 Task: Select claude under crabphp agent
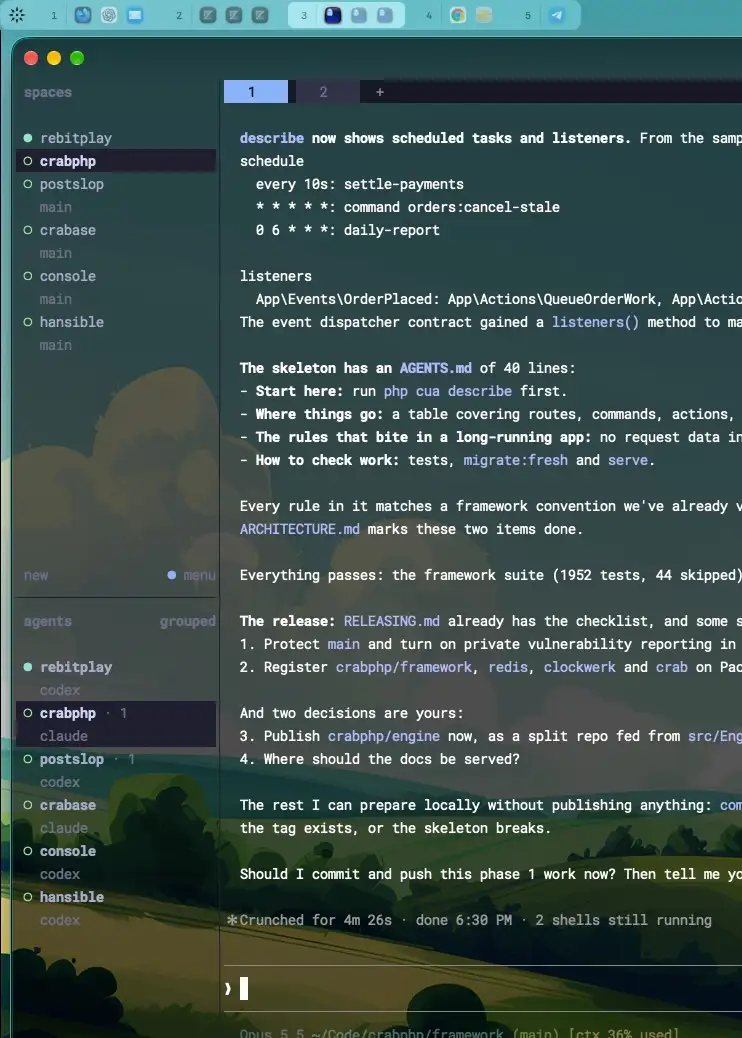click(x=64, y=736)
